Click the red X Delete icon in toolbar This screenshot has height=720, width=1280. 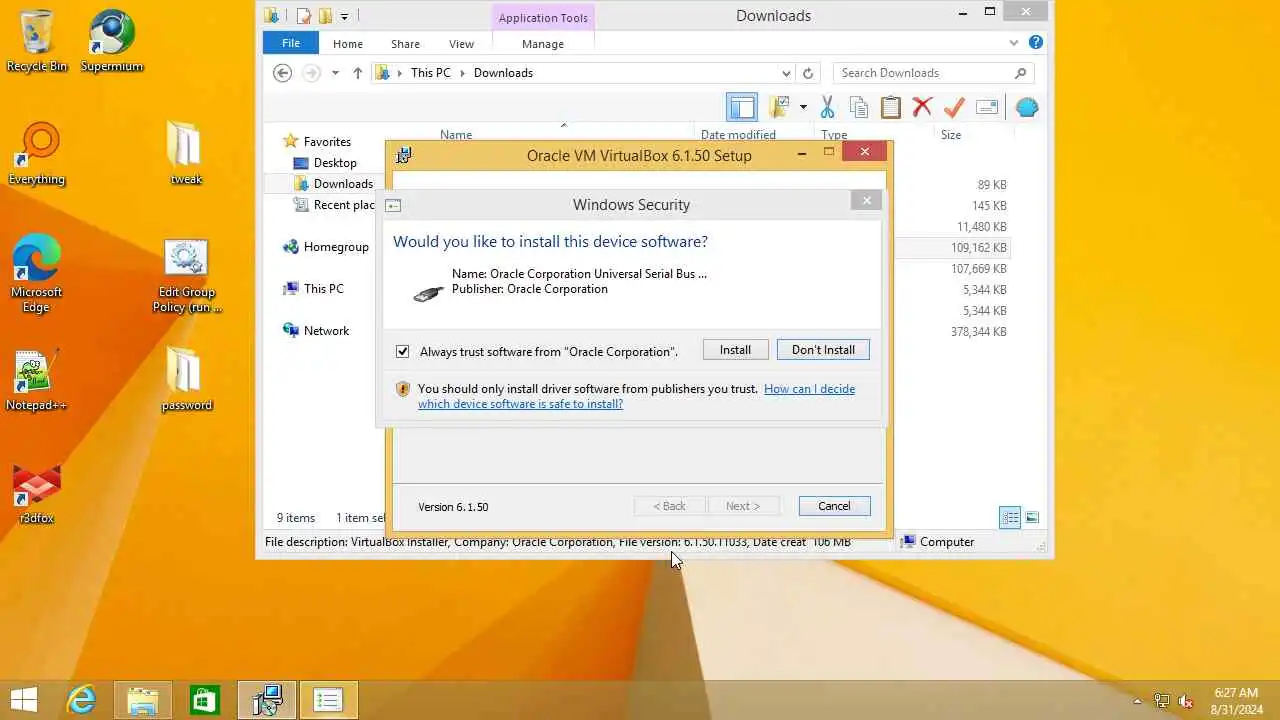[x=922, y=107]
